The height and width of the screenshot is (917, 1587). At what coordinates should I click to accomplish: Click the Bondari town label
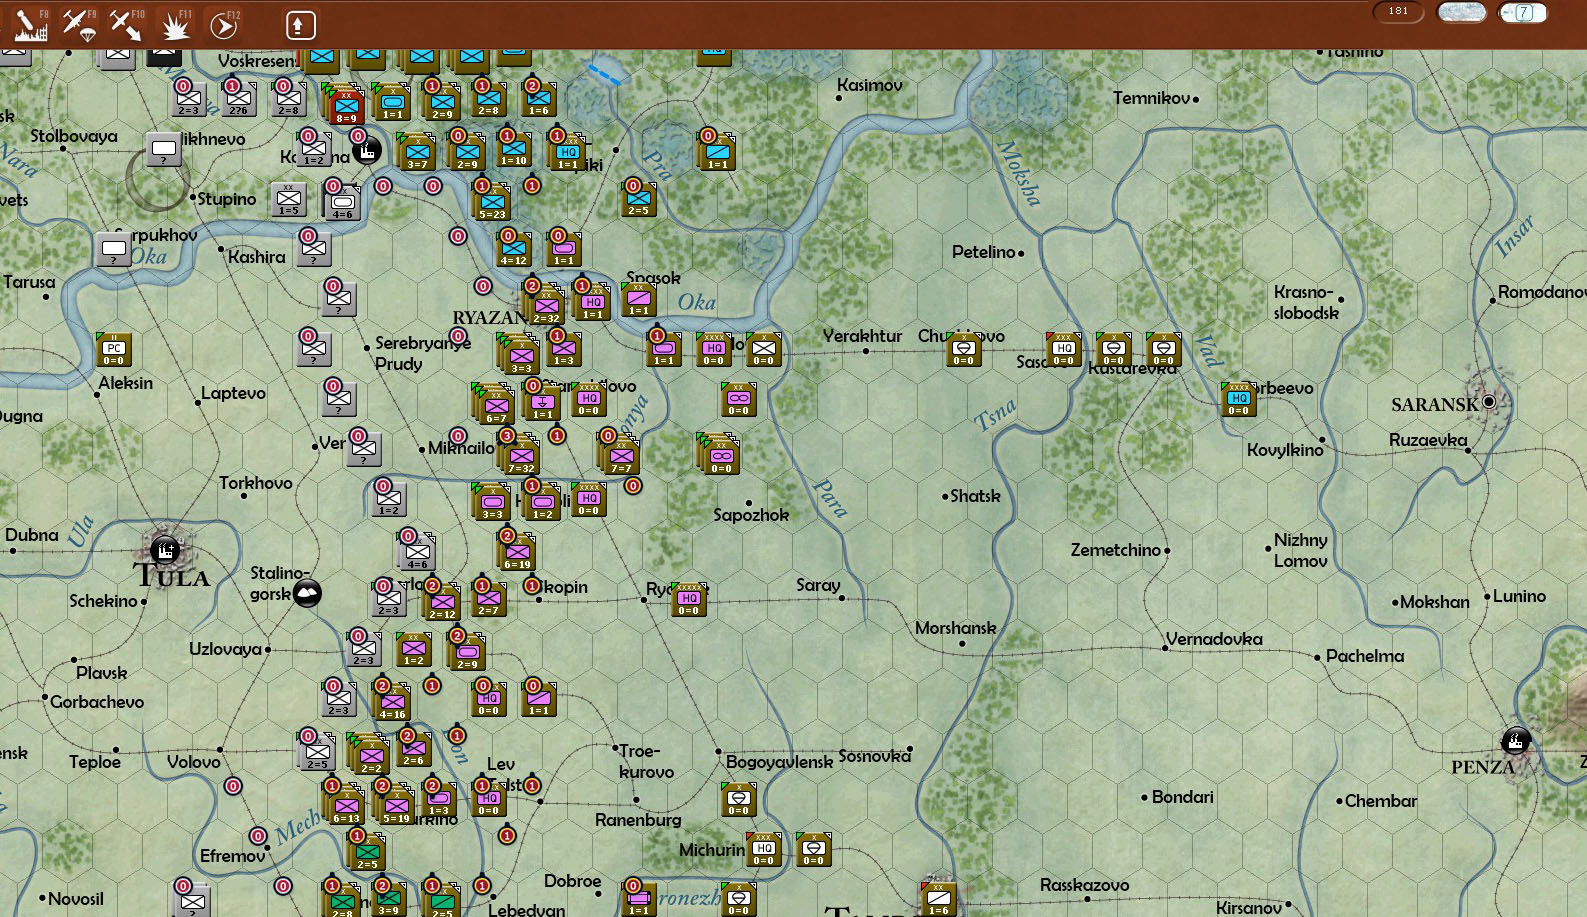click(1183, 797)
